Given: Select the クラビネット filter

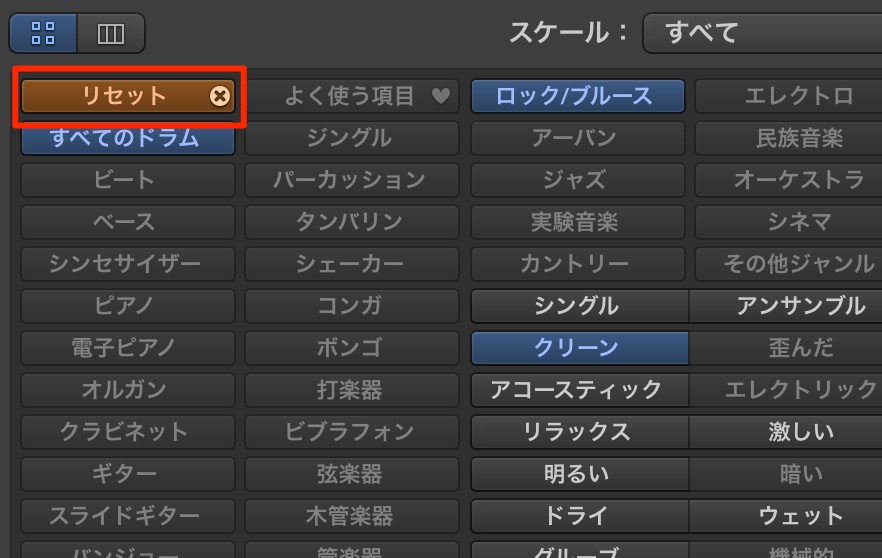Looking at the screenshot, I should tap(128, 432).
